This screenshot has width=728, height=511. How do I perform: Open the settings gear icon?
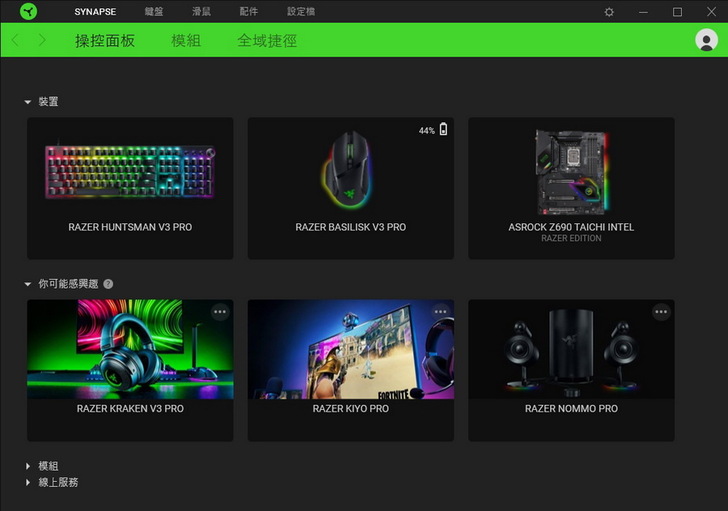click(x=609, y=12)
